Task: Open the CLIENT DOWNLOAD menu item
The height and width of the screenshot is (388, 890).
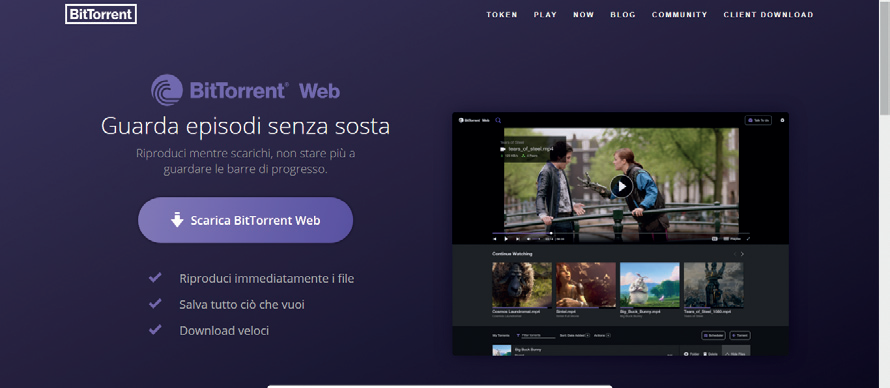Action: pos(769,15)
